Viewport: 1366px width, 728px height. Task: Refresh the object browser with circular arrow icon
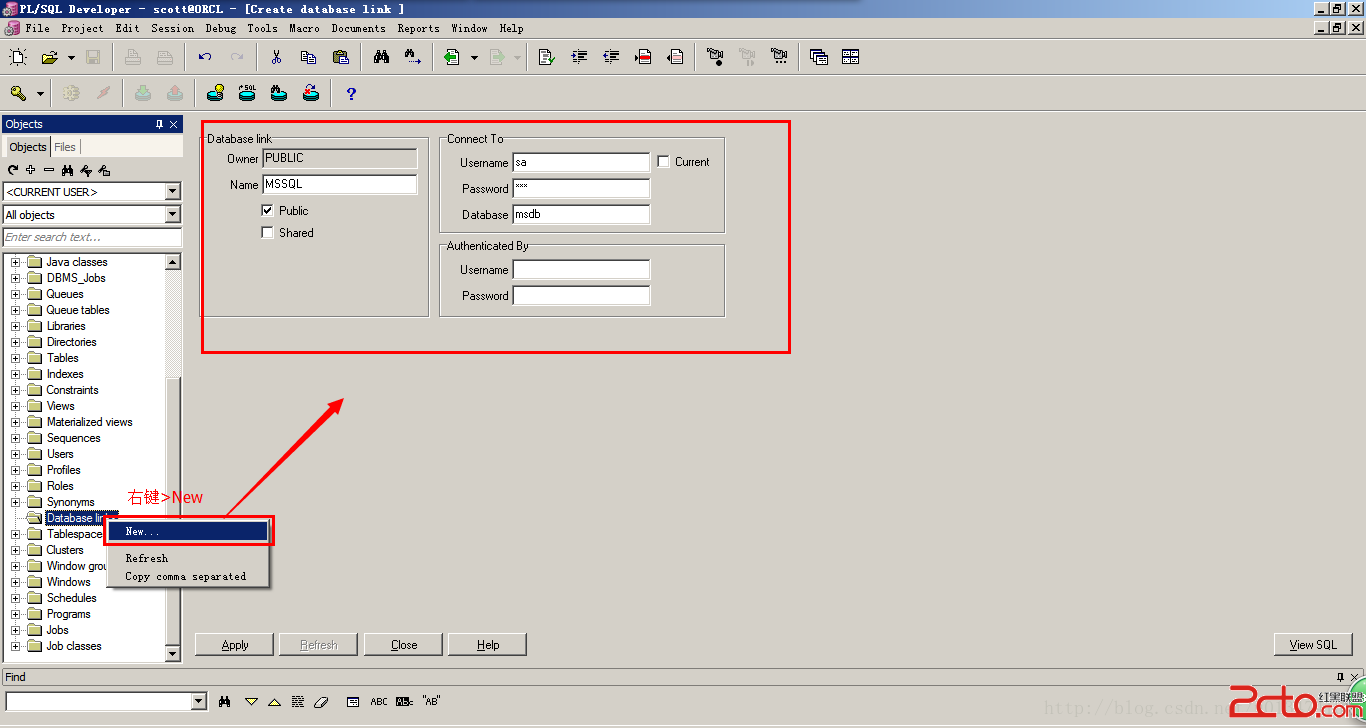click(x=14, y=170)
